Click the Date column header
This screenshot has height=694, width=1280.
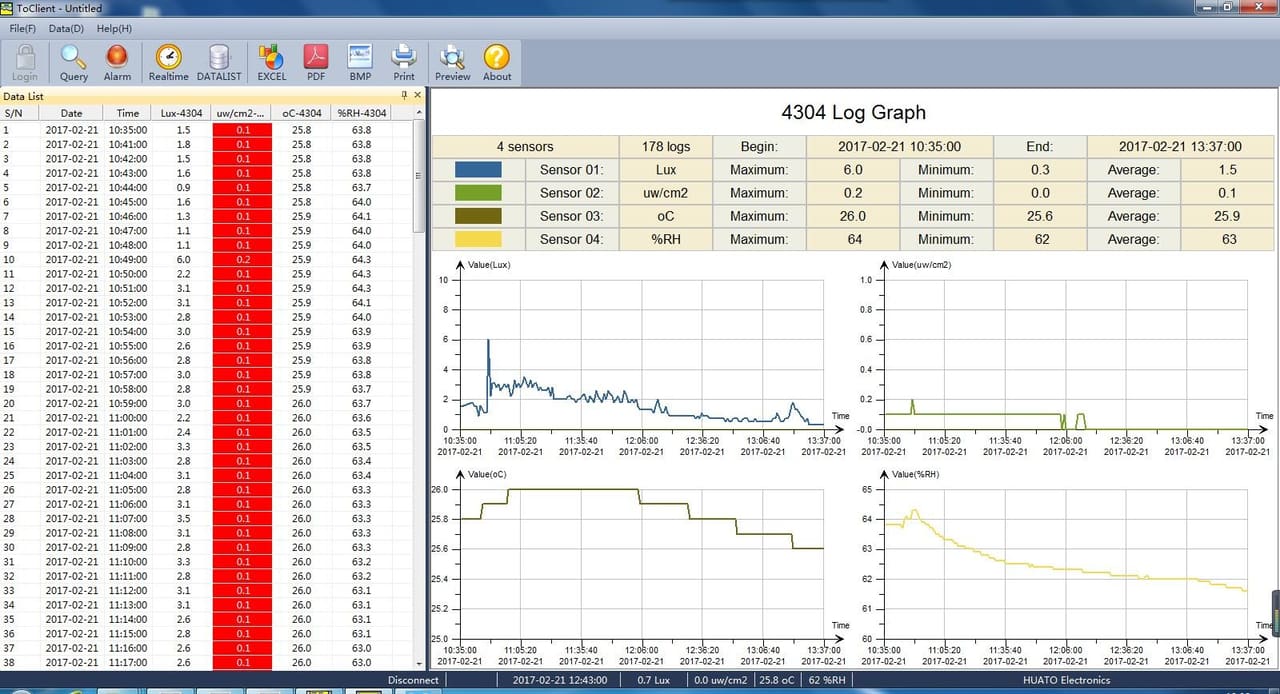(72, 113)
